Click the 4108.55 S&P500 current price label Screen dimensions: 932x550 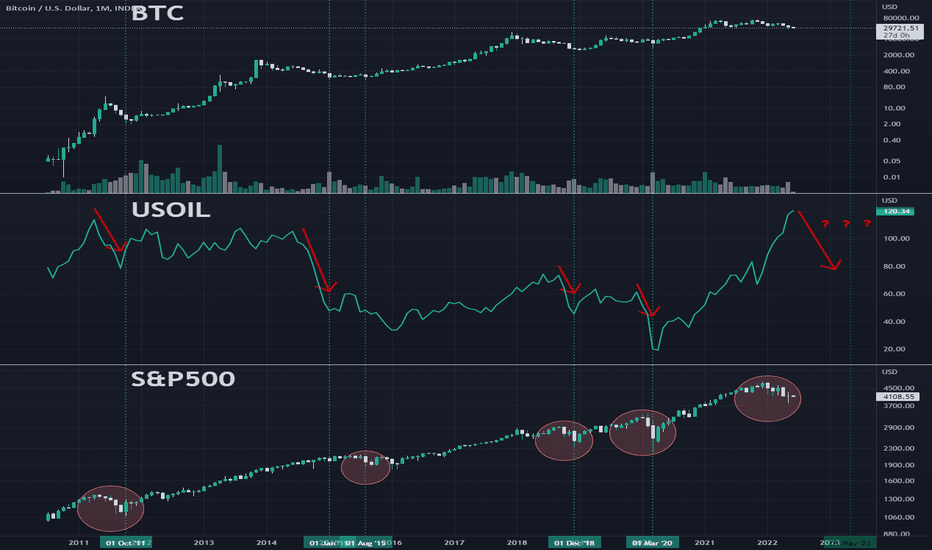pyautogui.click(x=898, y=397)
